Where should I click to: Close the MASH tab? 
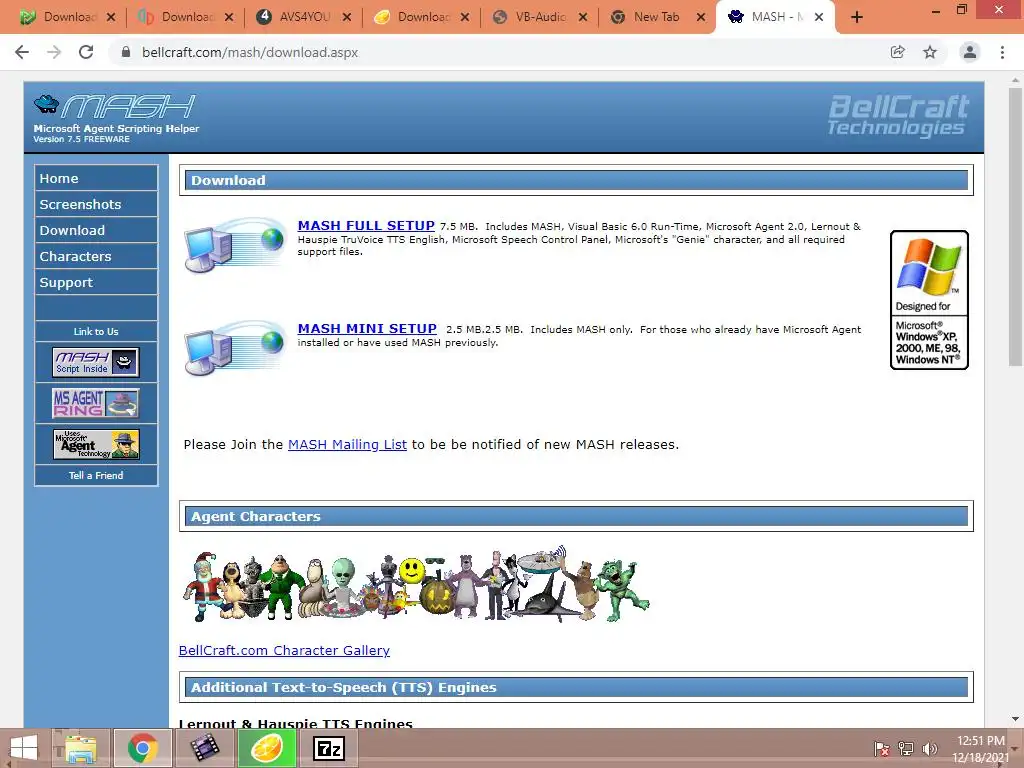pyautogui.click(x=819, y=17)
